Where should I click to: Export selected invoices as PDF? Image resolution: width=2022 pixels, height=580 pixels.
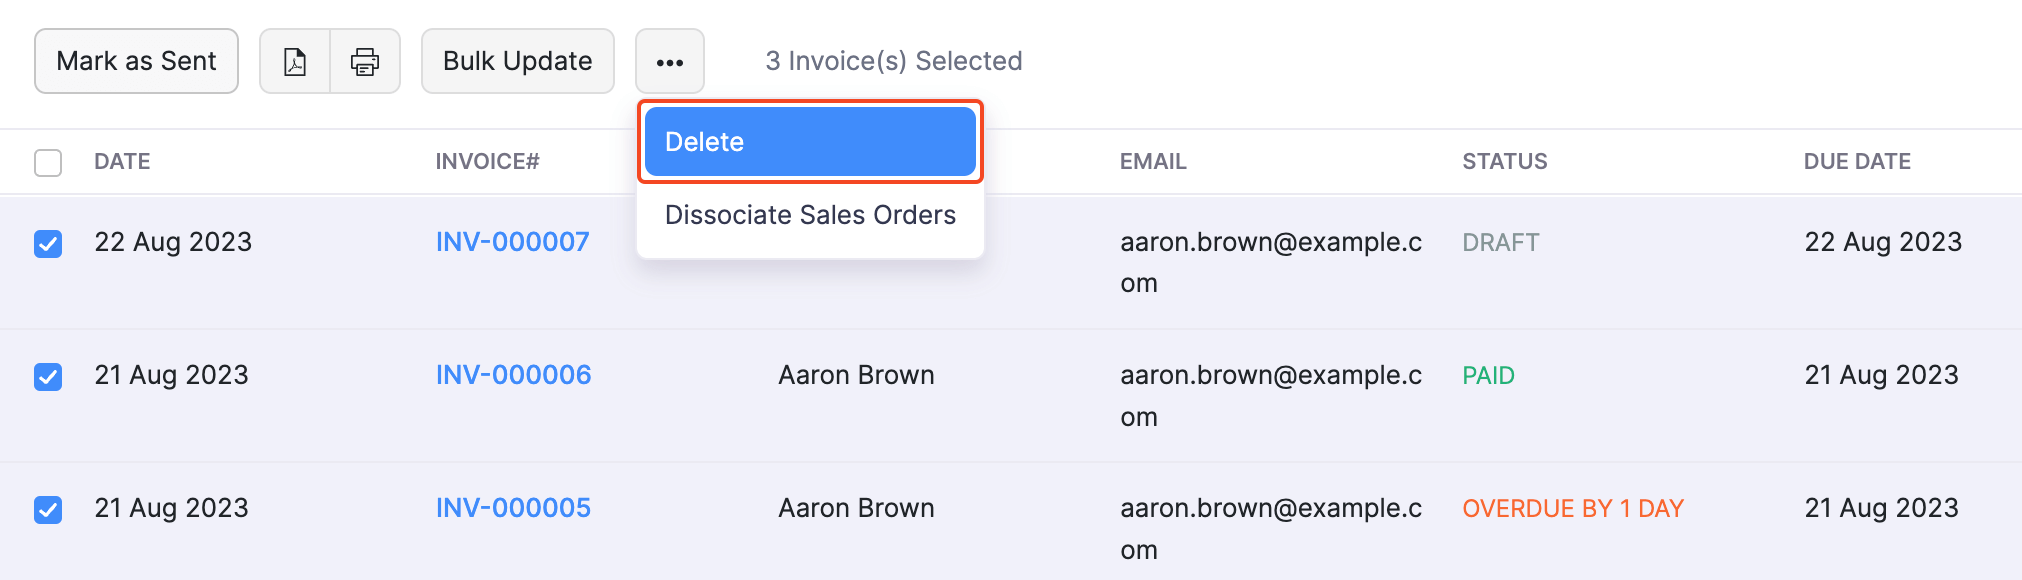(295, 61)
